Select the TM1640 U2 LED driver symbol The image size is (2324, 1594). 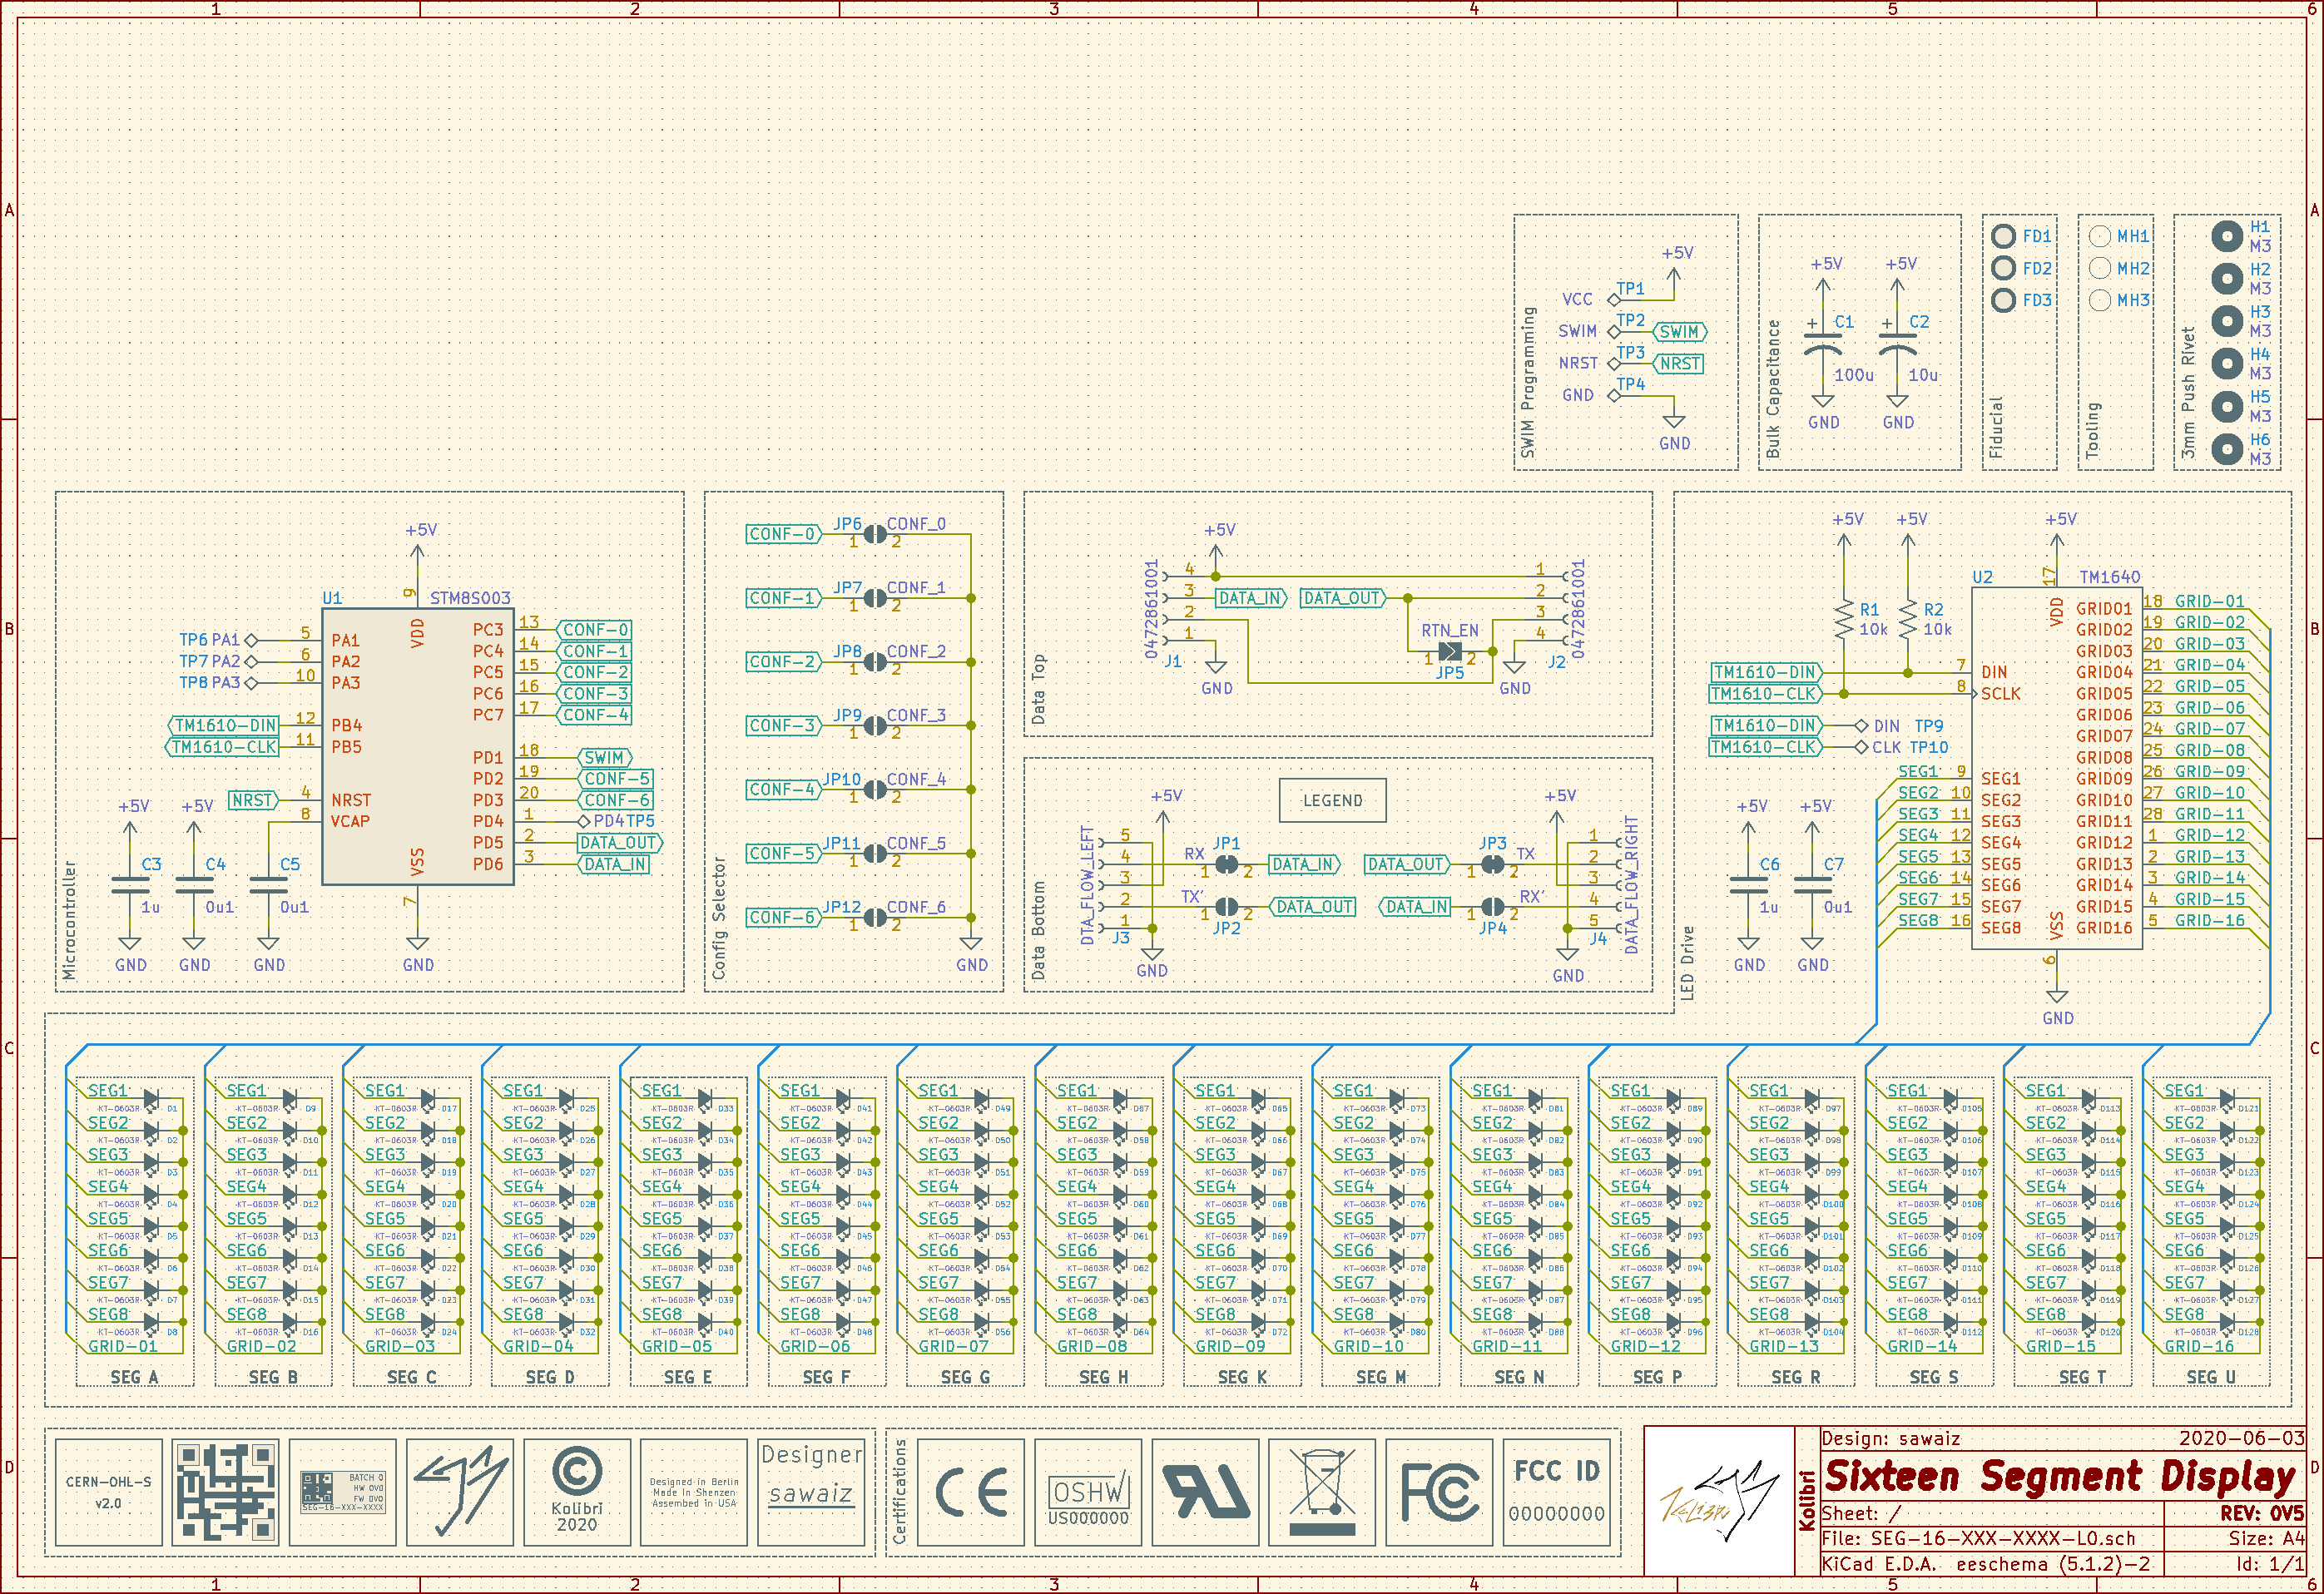pos(2055,768)
